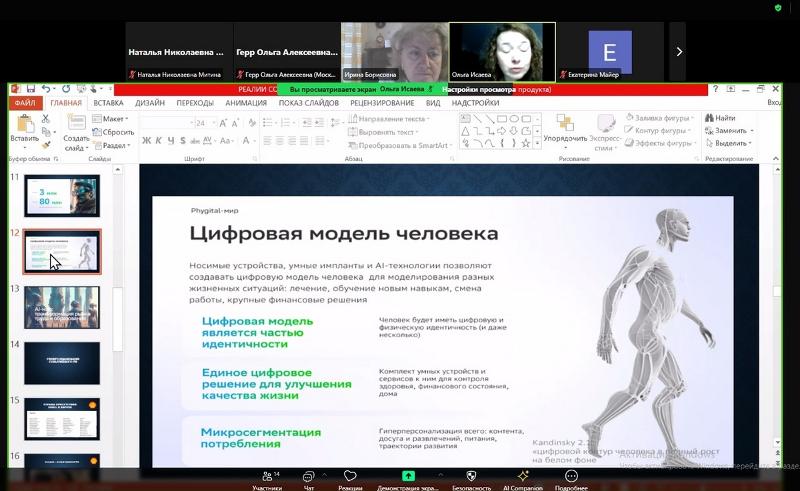
Task: Open the More (Подробнее) options icon
Action: point(571,477)
